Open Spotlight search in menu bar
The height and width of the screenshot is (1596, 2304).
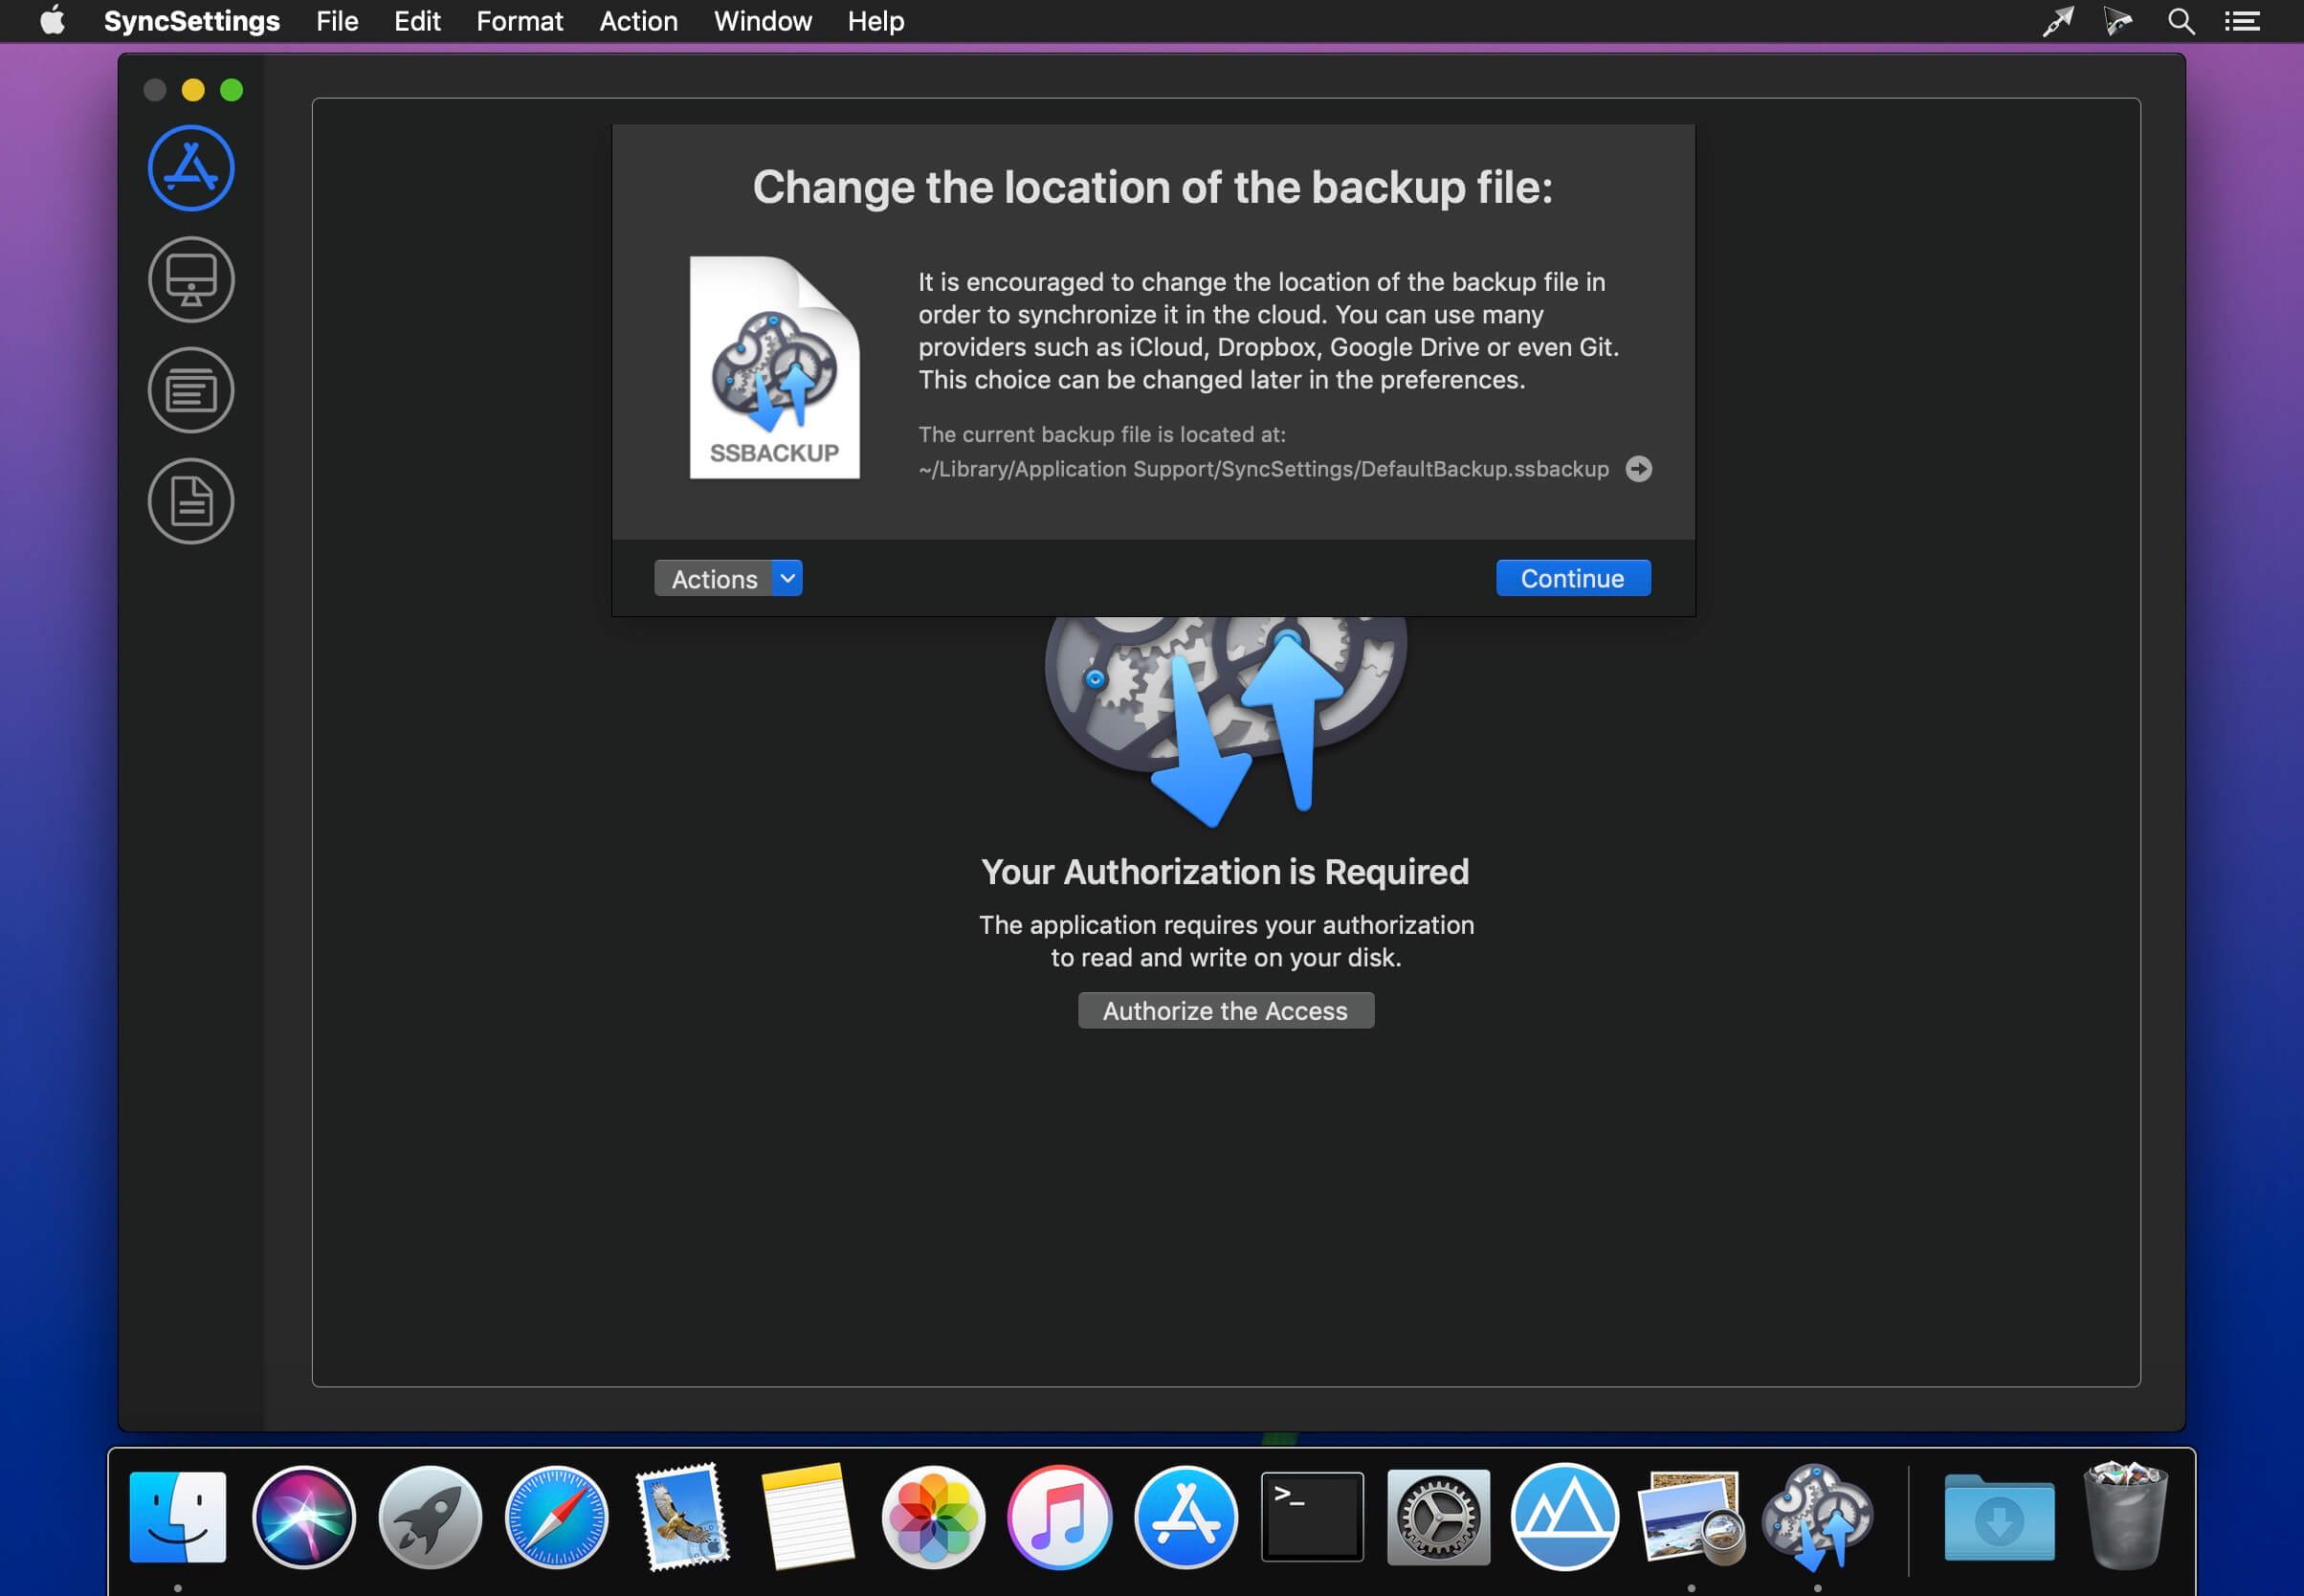click(2181, 21)
